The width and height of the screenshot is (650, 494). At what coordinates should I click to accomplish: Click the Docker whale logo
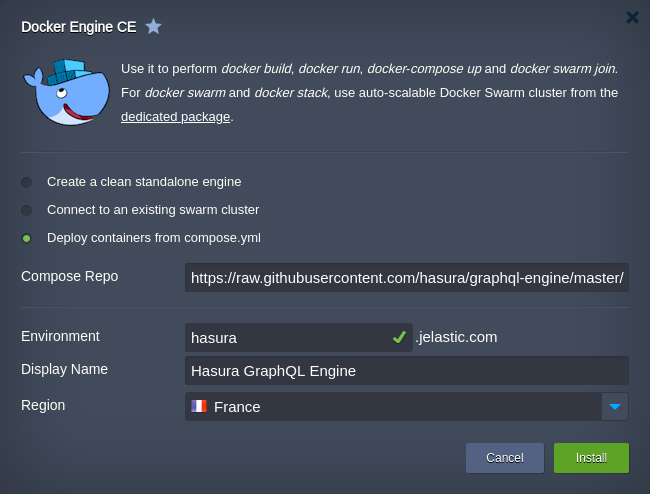[67, 92]
